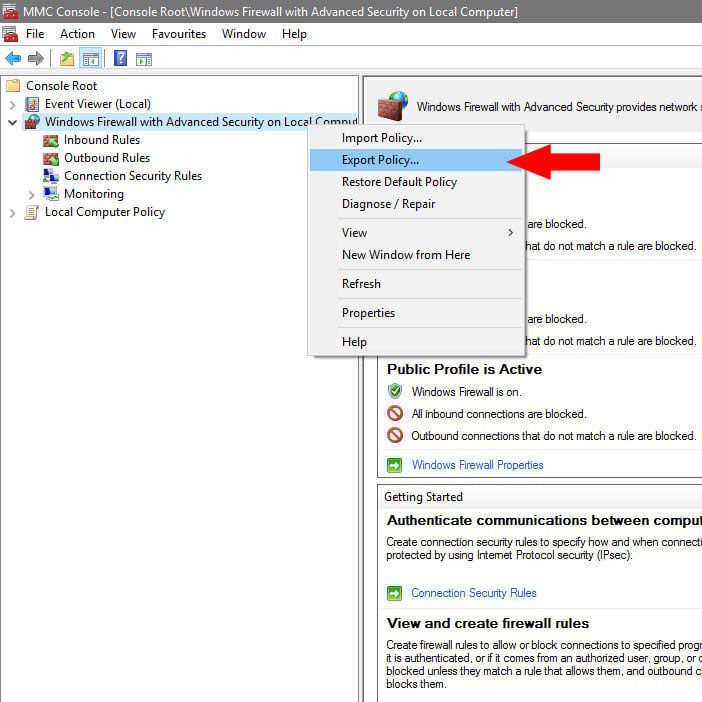
Task: Click the Console Root folder icon
Action: tap(13, 86)
